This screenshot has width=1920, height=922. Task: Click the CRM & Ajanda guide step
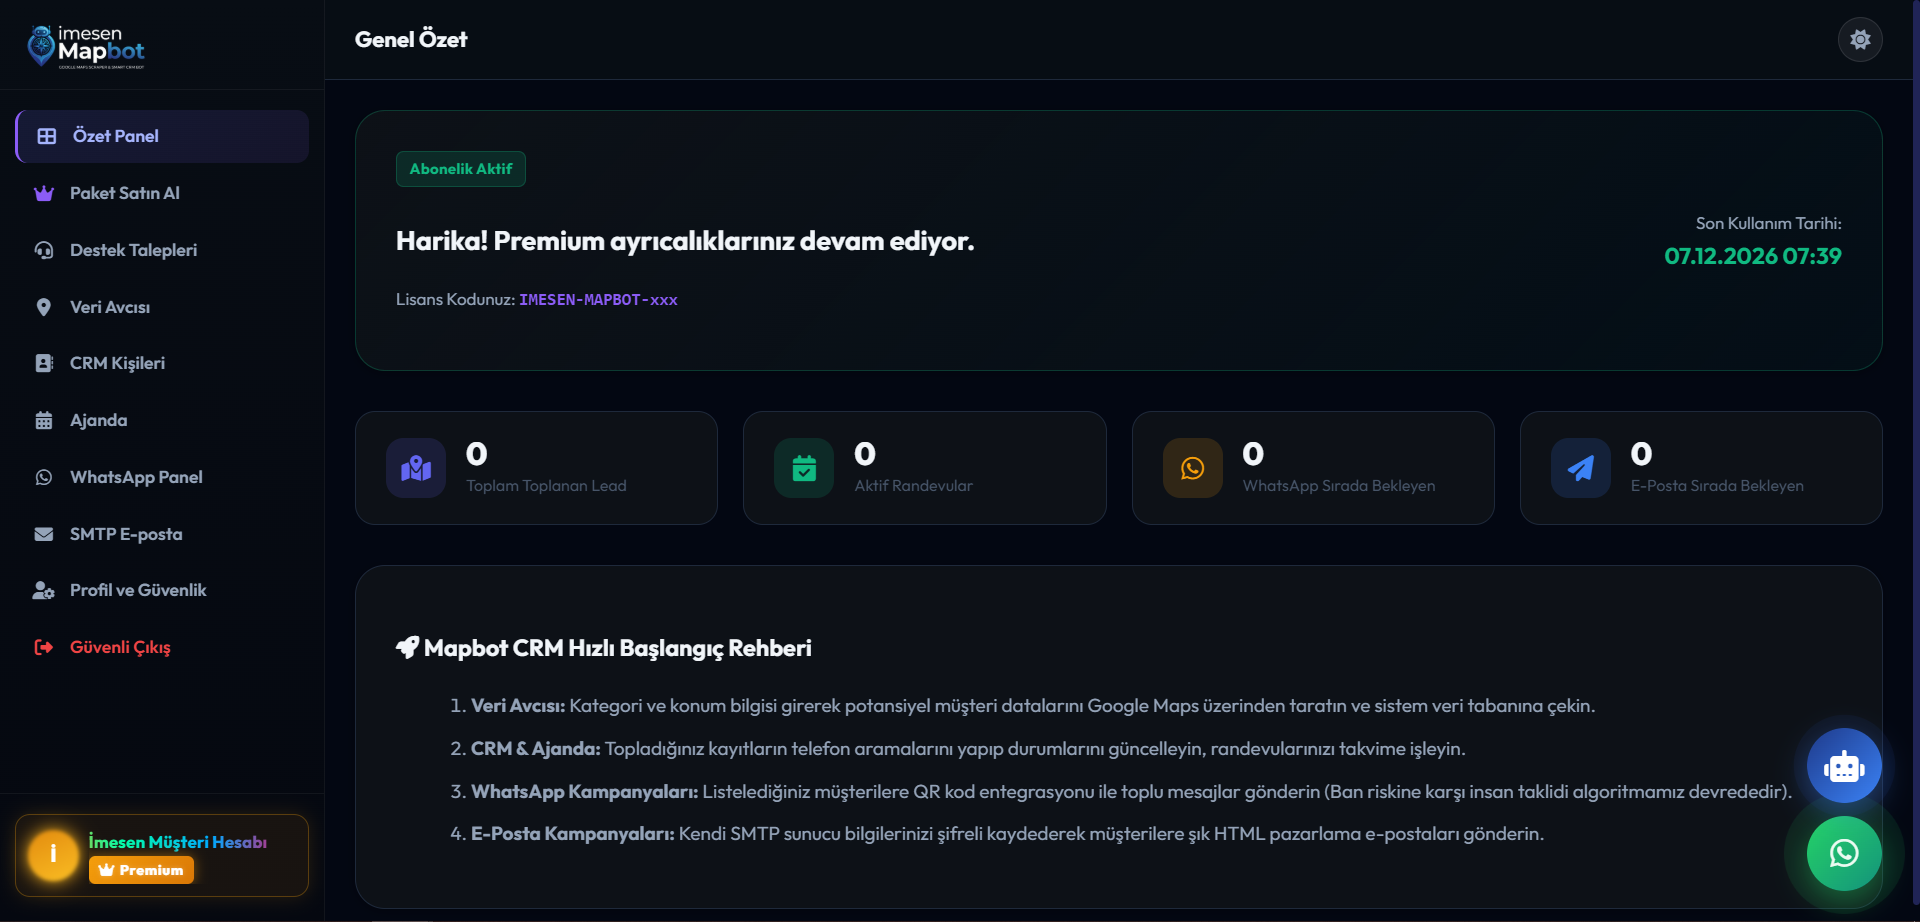click(x=968, y=749)
